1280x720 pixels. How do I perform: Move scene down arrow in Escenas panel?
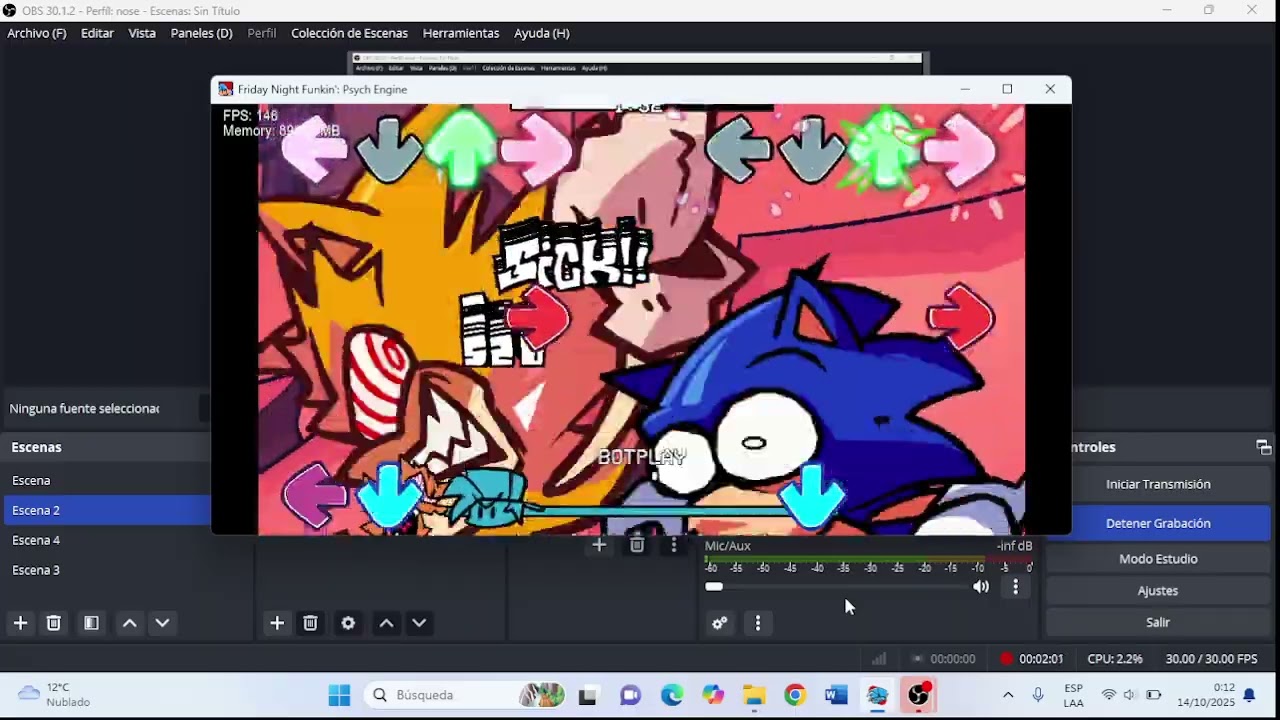pos(162,623)
